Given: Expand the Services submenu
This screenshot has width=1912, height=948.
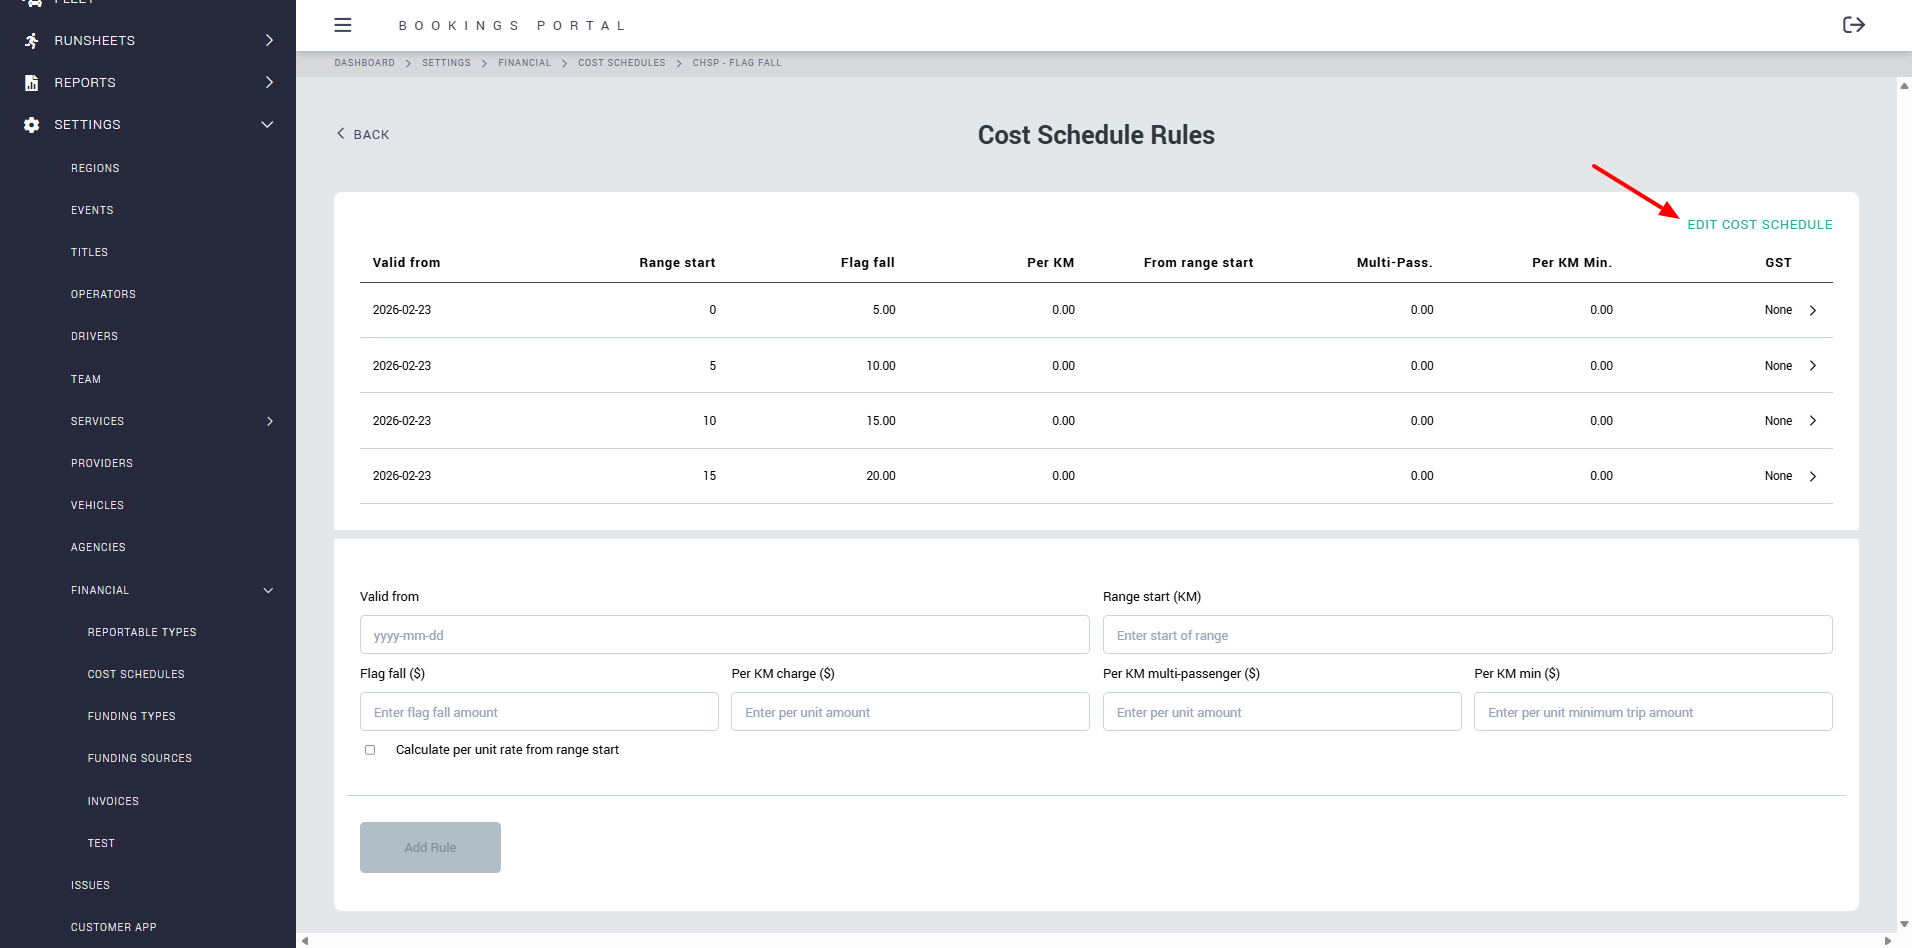Looking at the screenshot, I should pos(269,422).
